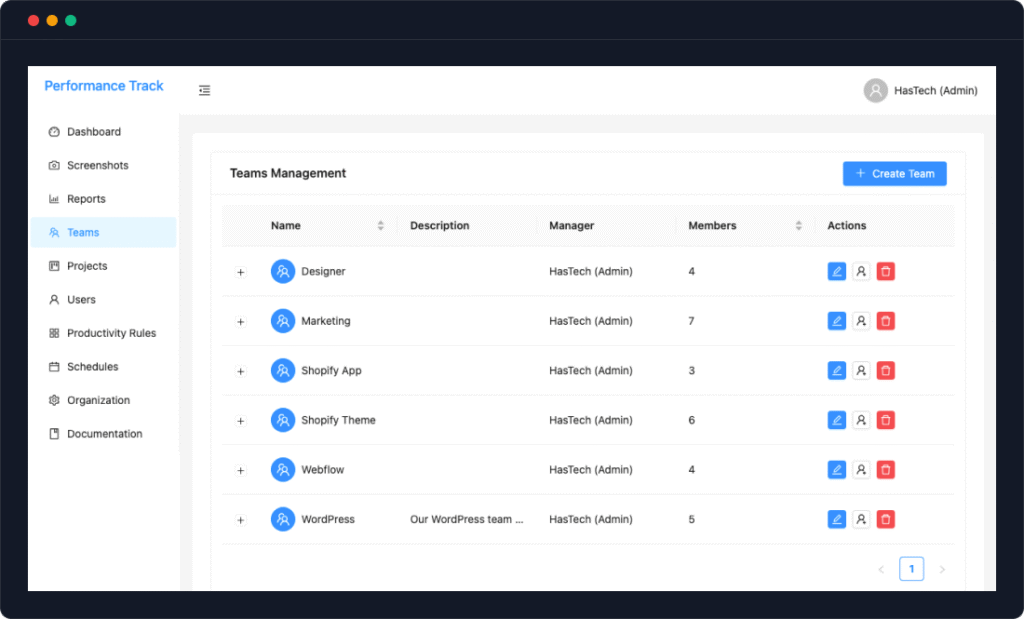Click the HasTech (Admin) profile avatar
1024x619 pixels.
[x=876, y=91]
